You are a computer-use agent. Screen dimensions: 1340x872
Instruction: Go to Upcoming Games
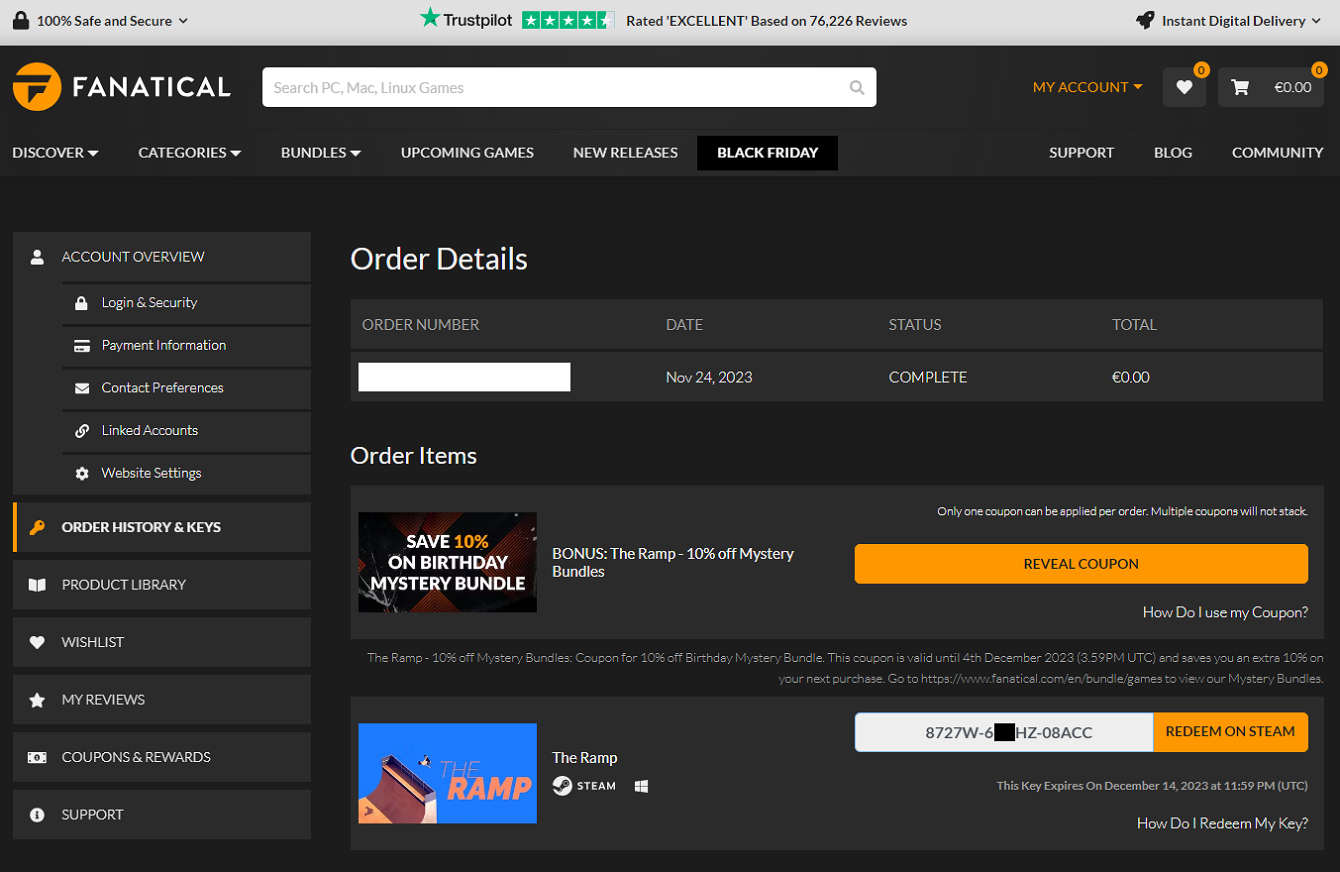467,153
